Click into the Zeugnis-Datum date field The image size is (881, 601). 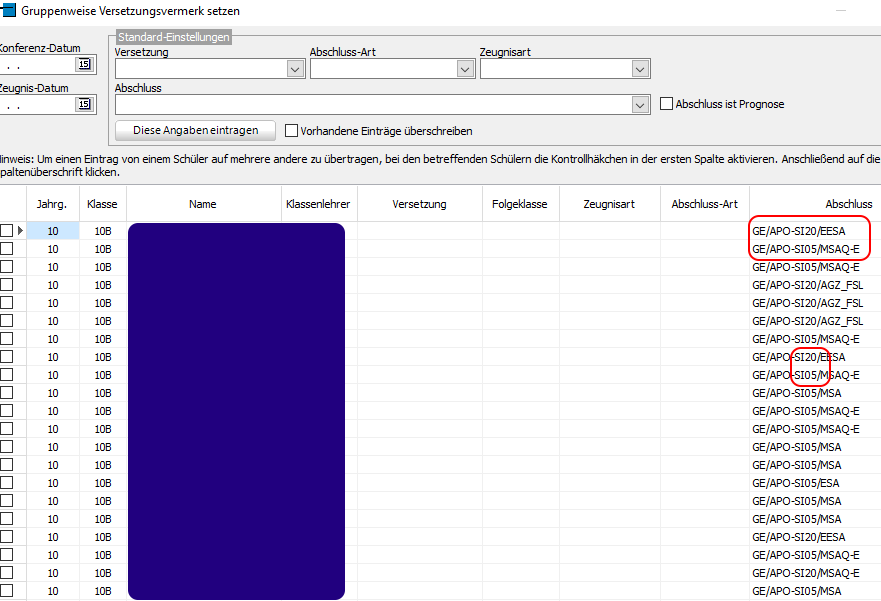point(36,105)
